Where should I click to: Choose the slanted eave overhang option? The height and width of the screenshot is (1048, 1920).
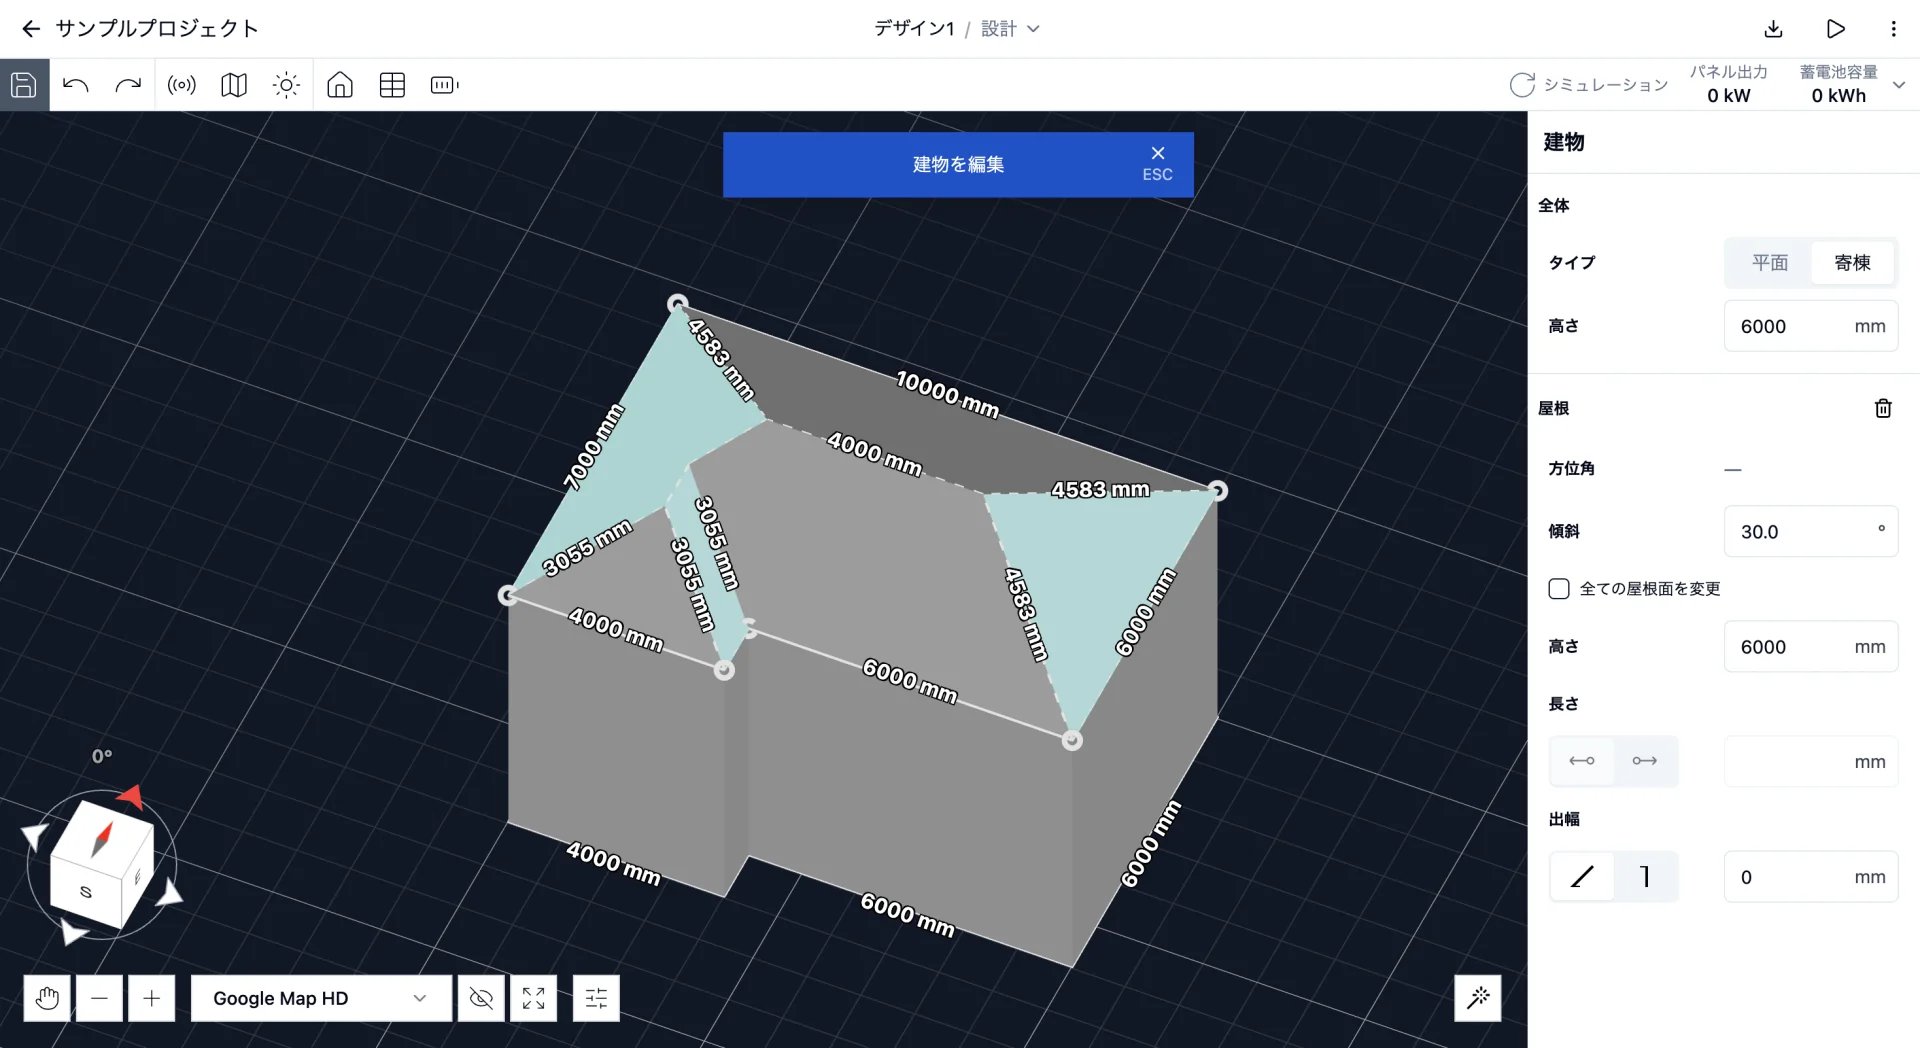coord(1582,877)
